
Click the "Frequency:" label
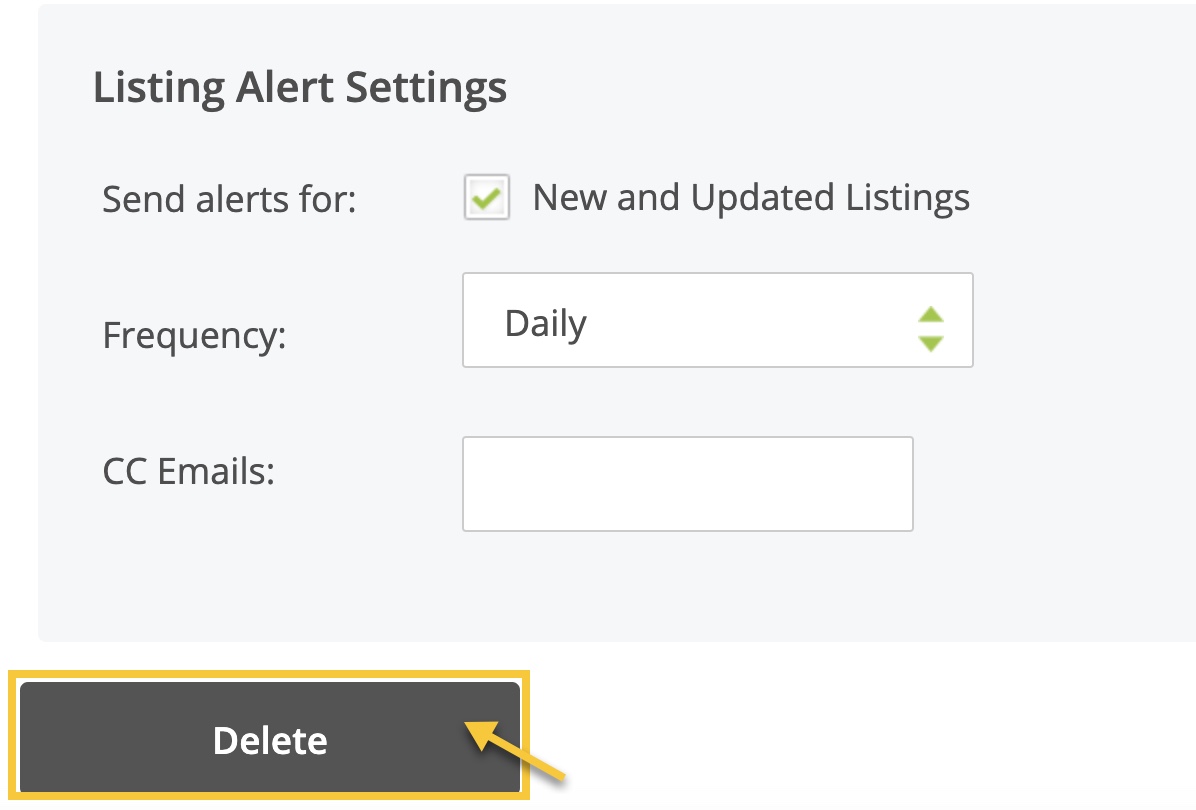[194, 335]
